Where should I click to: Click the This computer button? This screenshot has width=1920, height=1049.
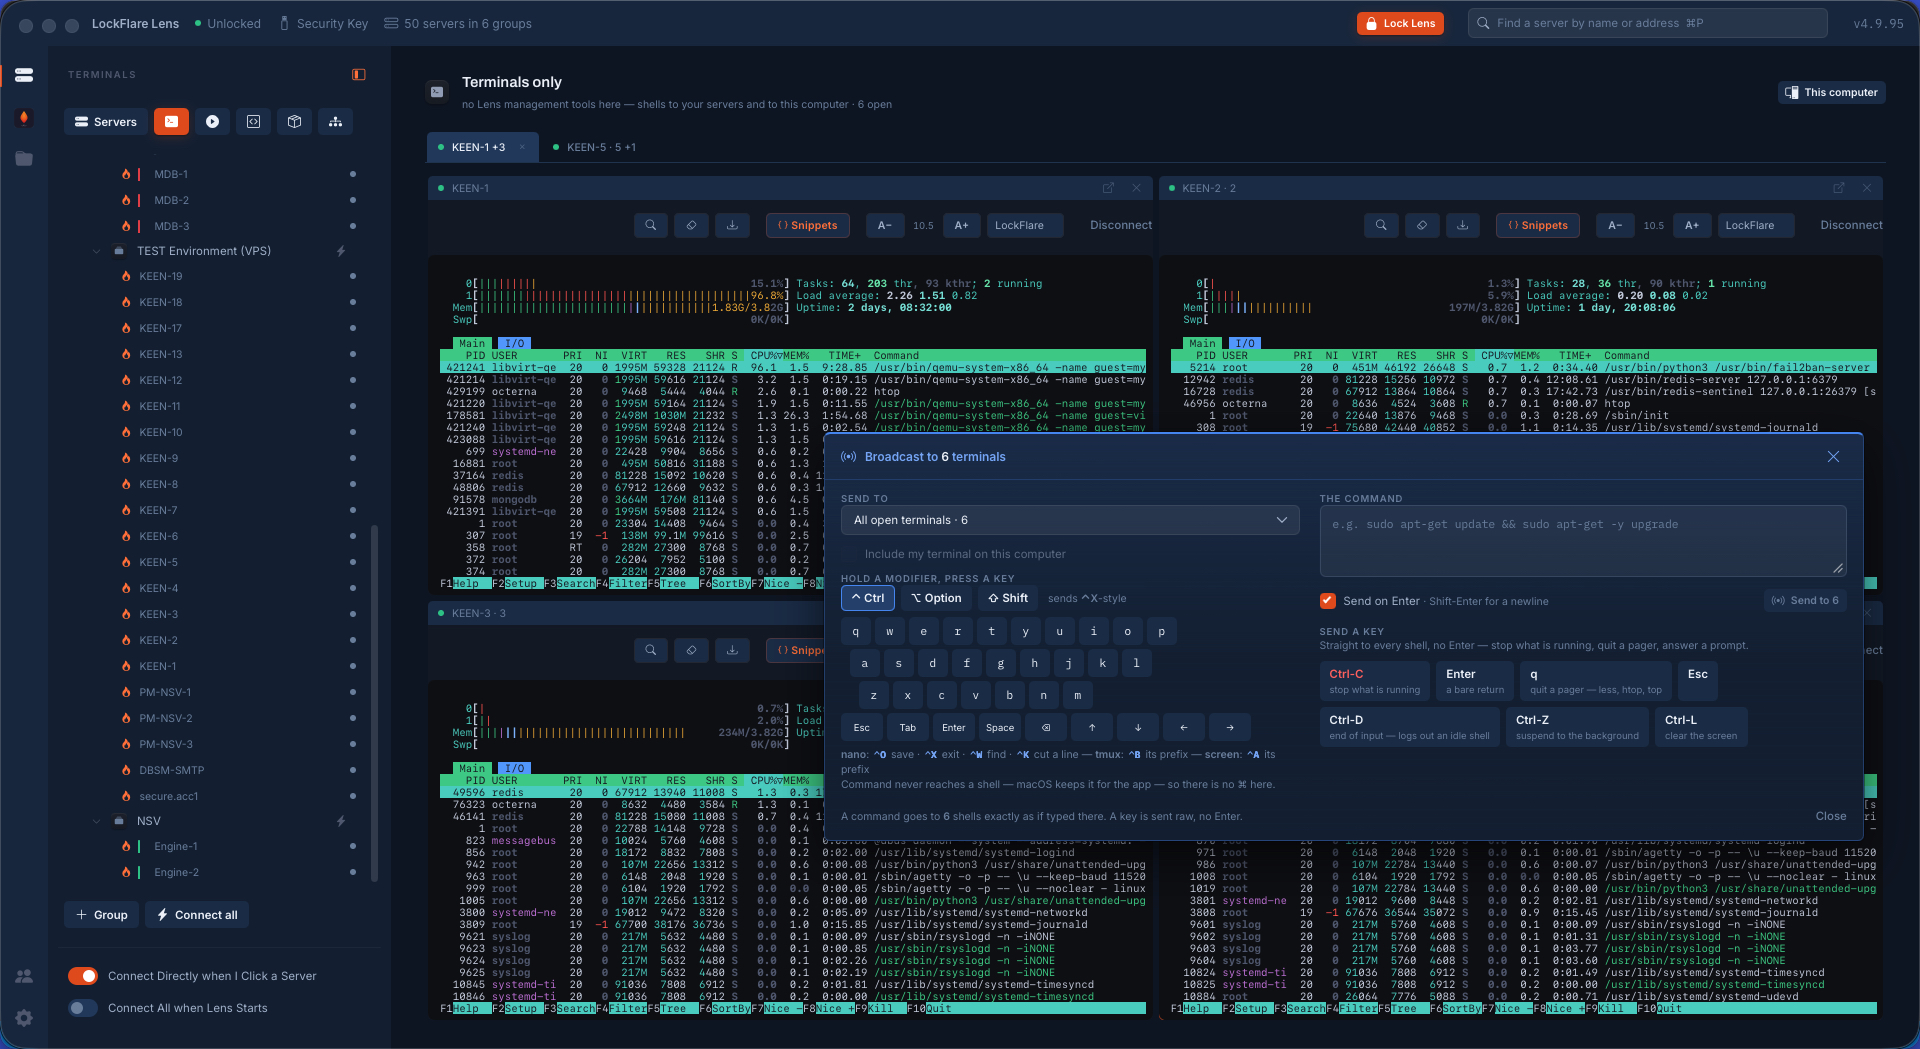pos(1832,92)
